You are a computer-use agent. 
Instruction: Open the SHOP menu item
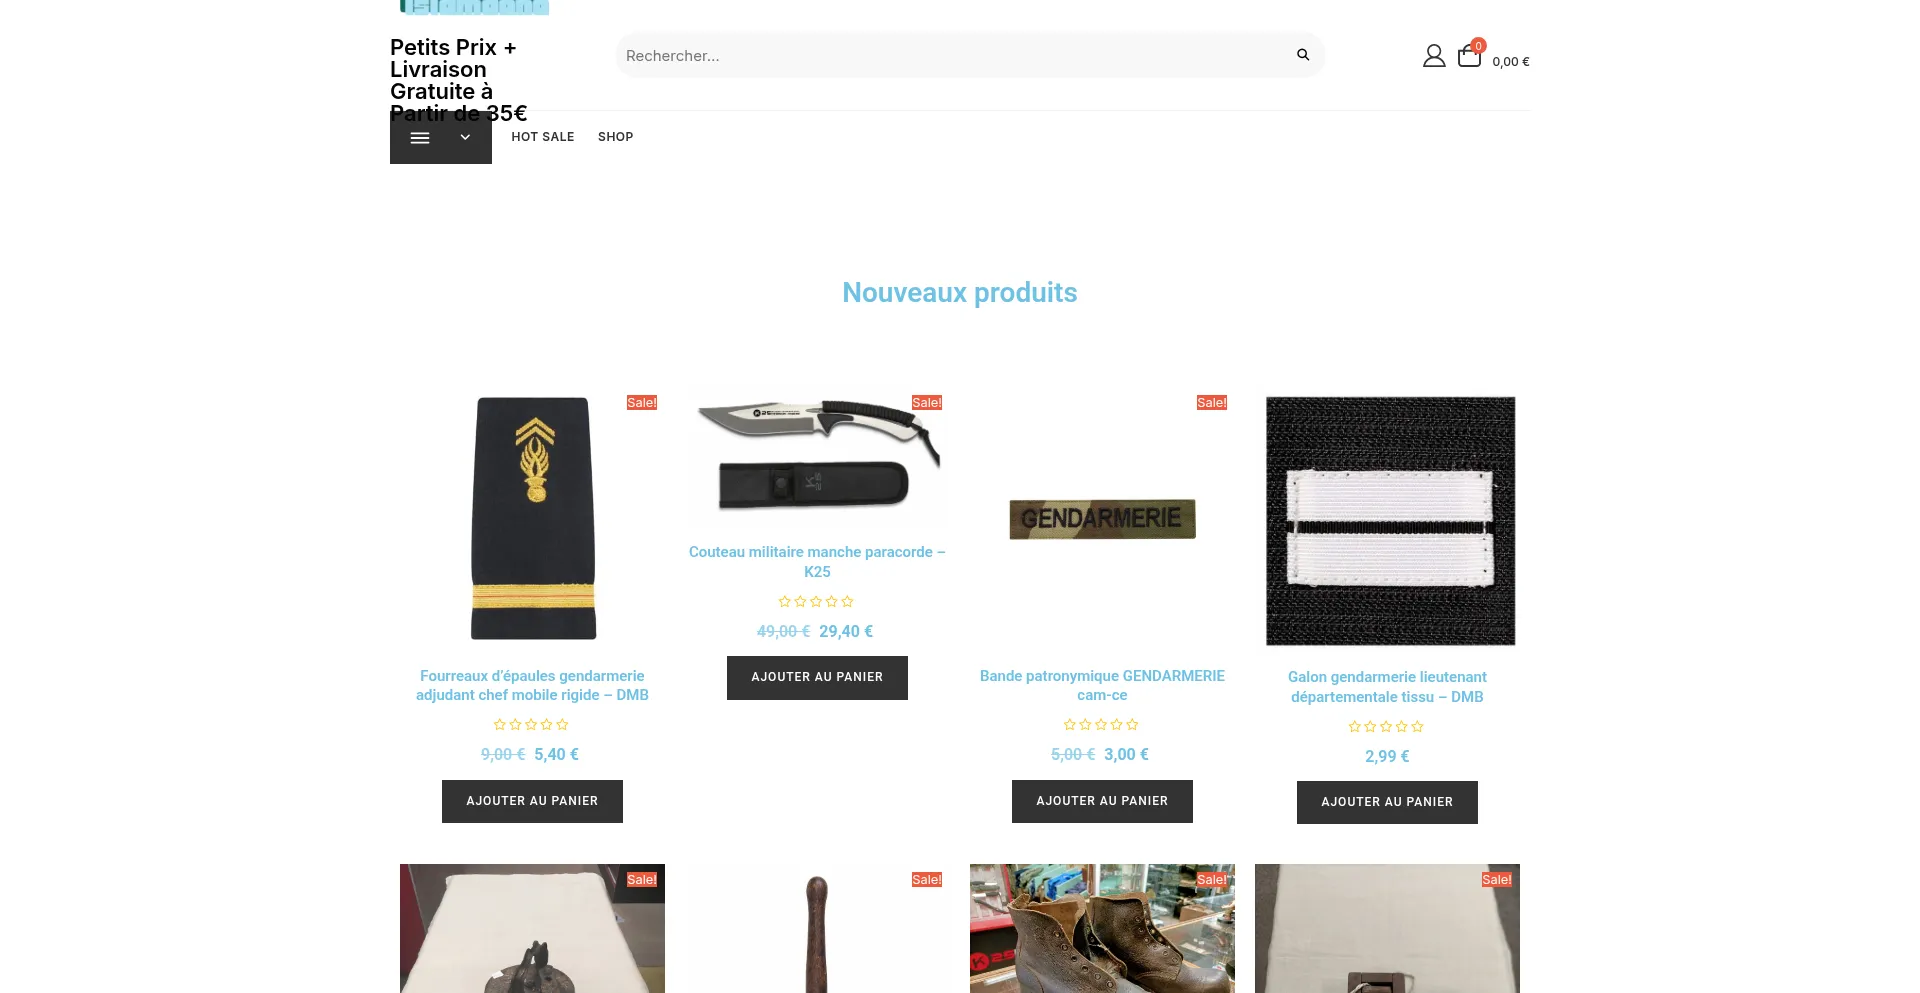coord(615,137)
